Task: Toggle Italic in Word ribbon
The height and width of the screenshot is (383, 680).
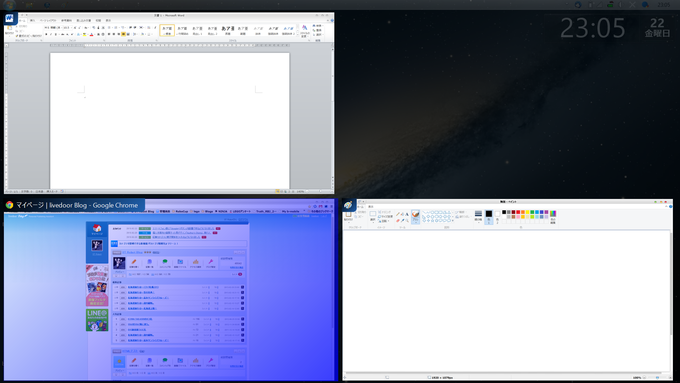Action: [51, 34]
